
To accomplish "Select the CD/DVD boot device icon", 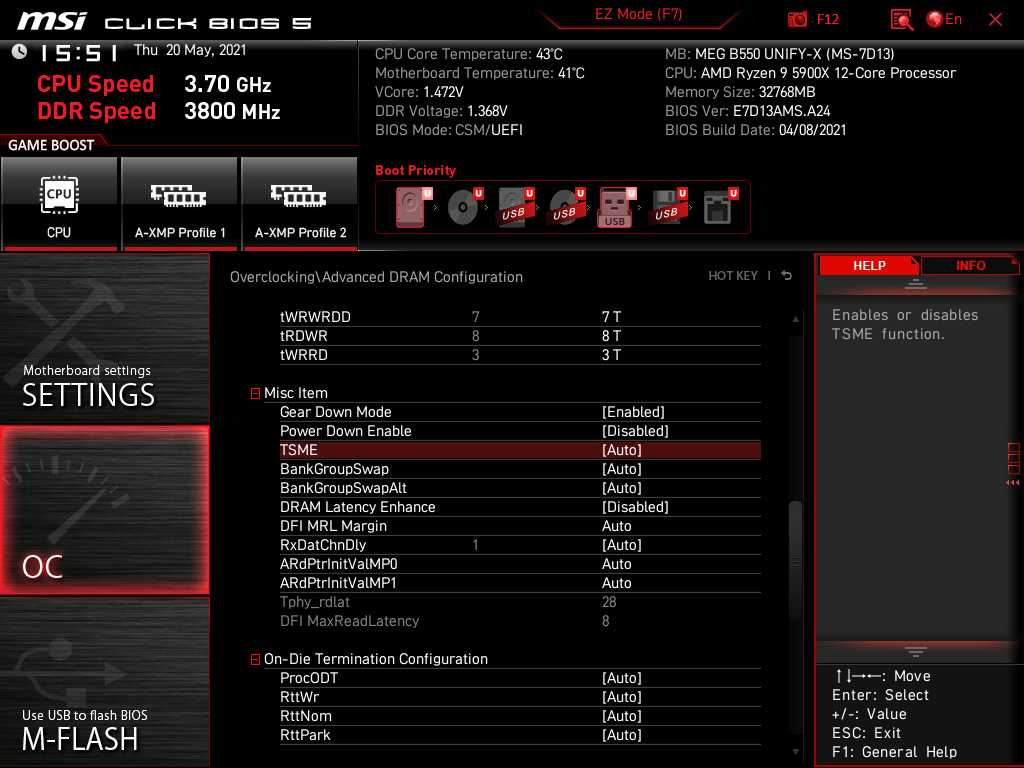I will point(464,207).
